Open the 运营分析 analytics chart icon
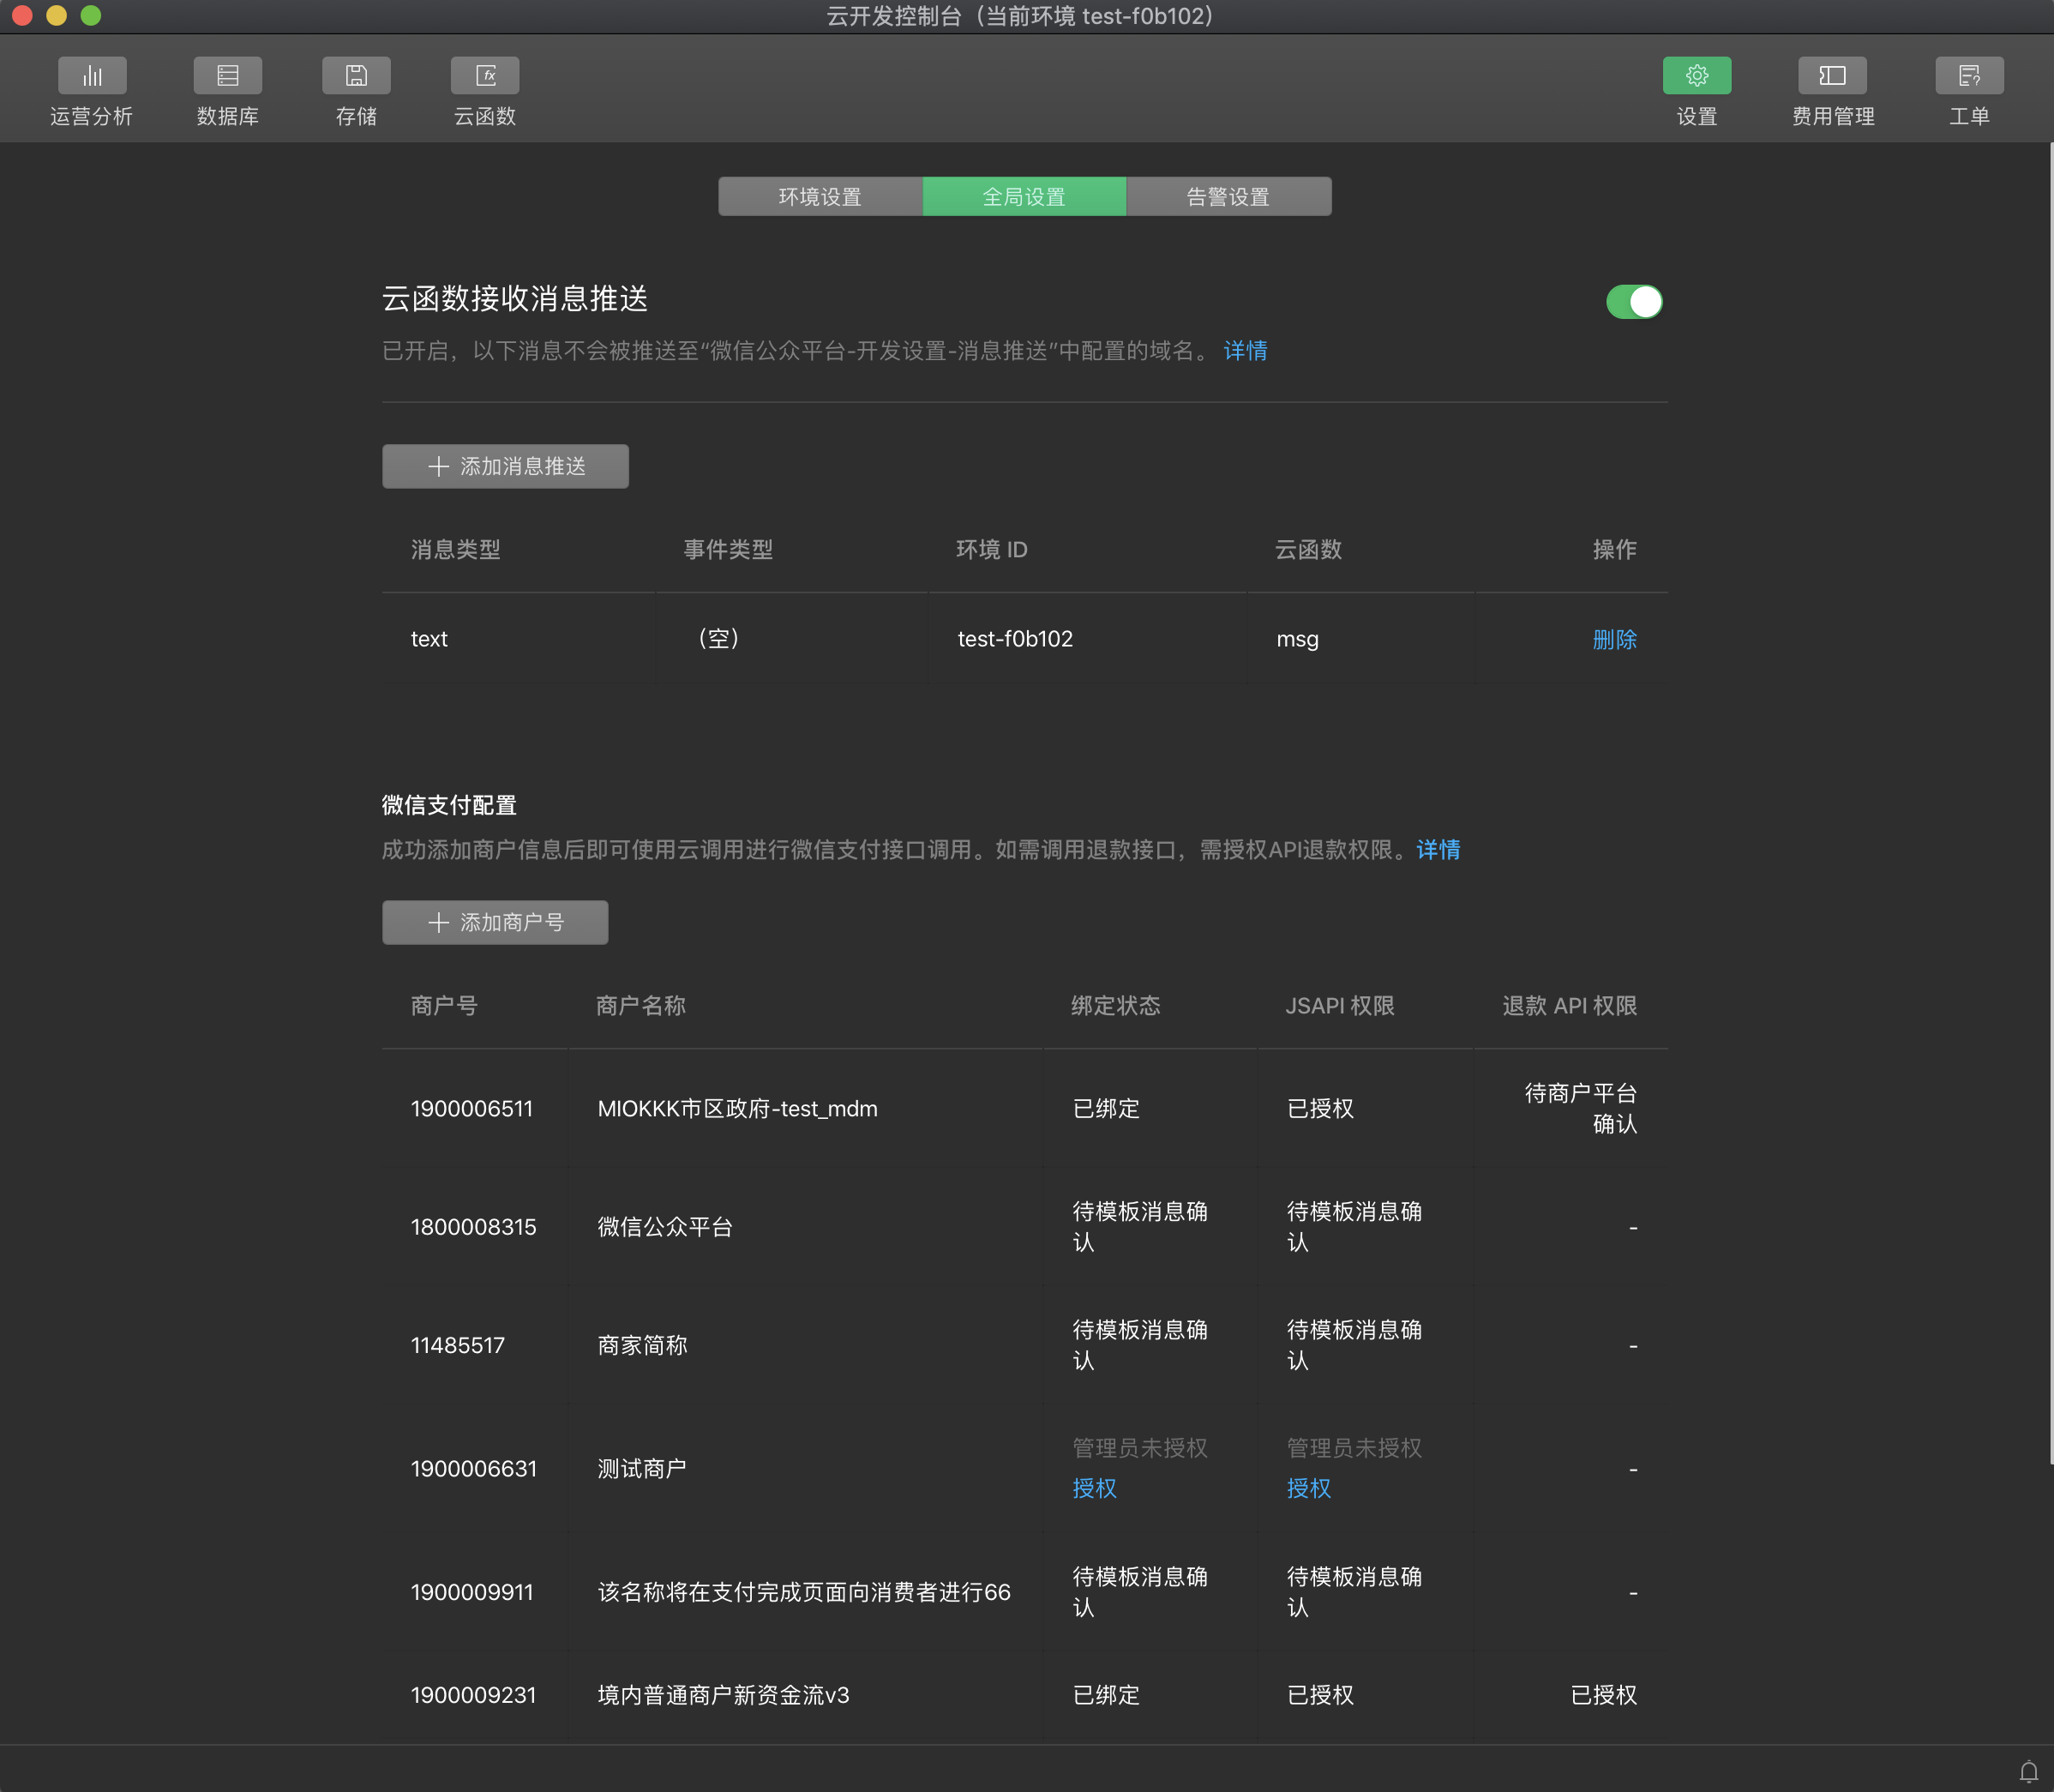Image resolution: width=2054 pixels, height=1792 pixels. click(x=92, y=76)
